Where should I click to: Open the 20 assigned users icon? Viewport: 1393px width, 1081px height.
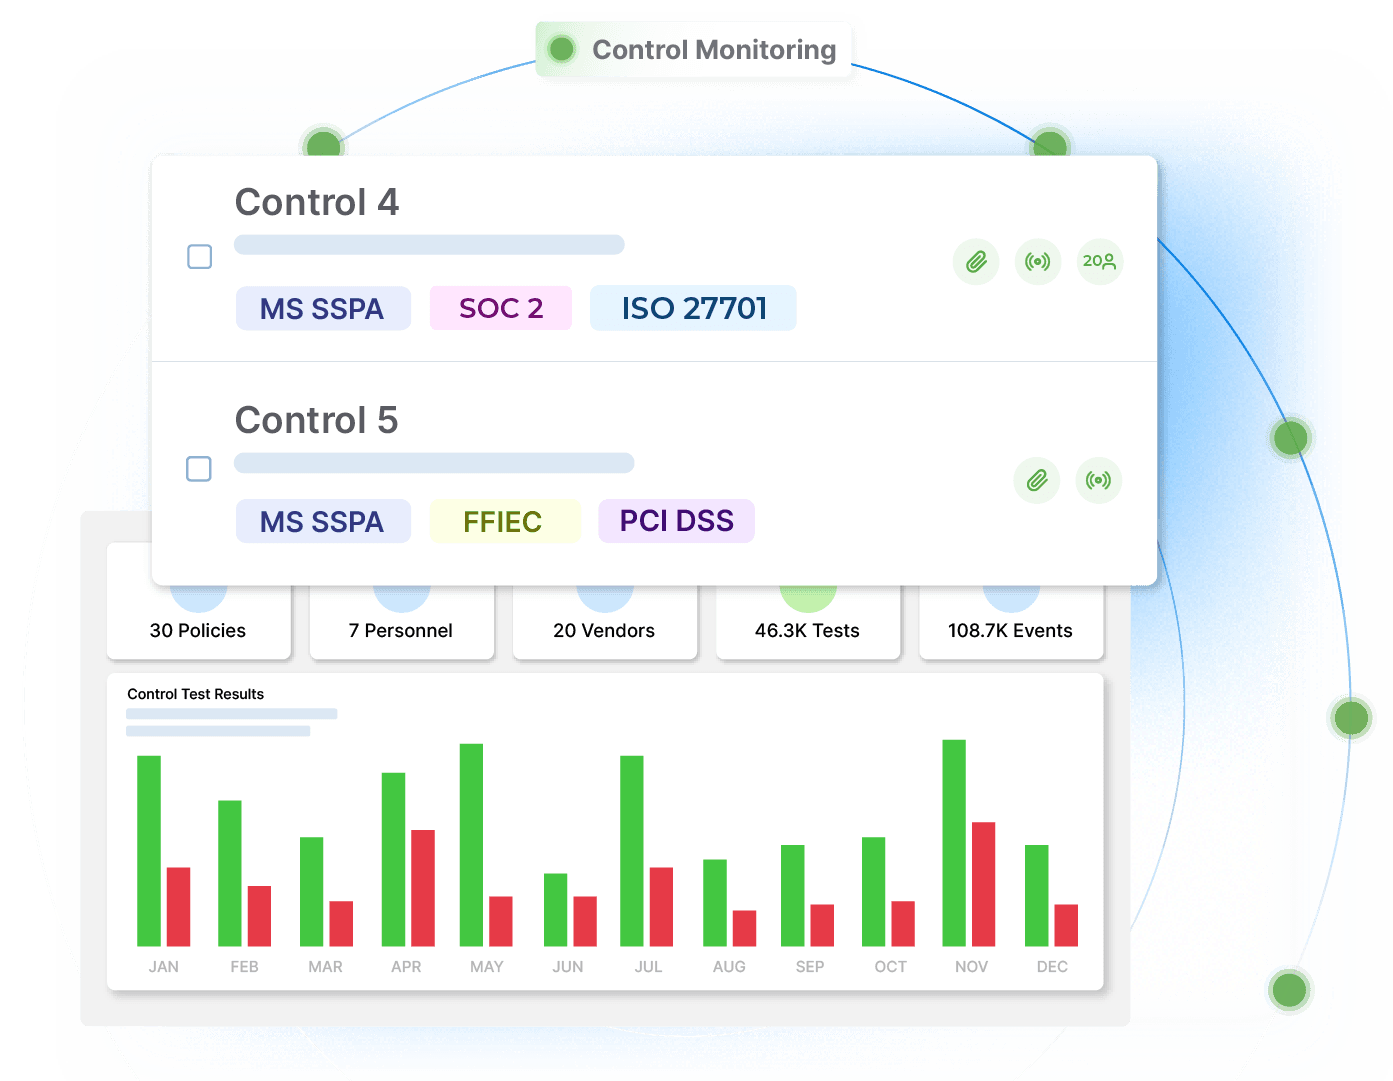(x=1100, y=262)
